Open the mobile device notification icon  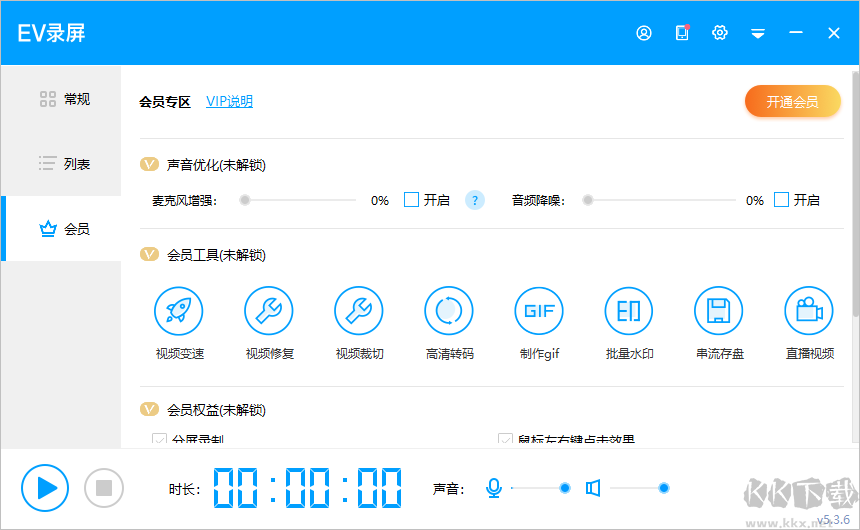[682, 33]
